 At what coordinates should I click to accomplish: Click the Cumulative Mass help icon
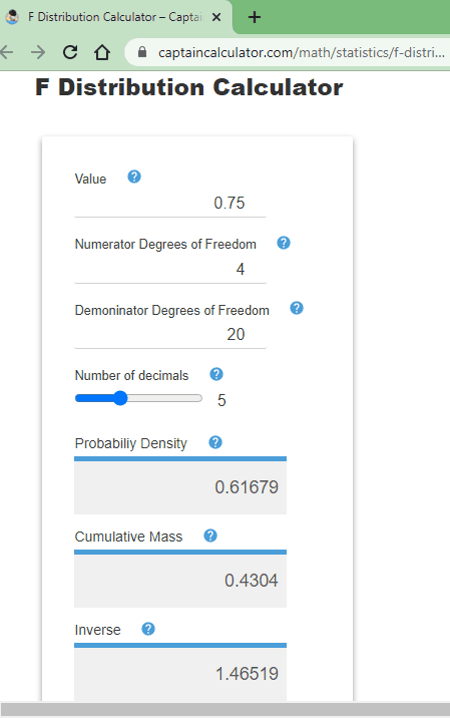click(x=211, y=536)
